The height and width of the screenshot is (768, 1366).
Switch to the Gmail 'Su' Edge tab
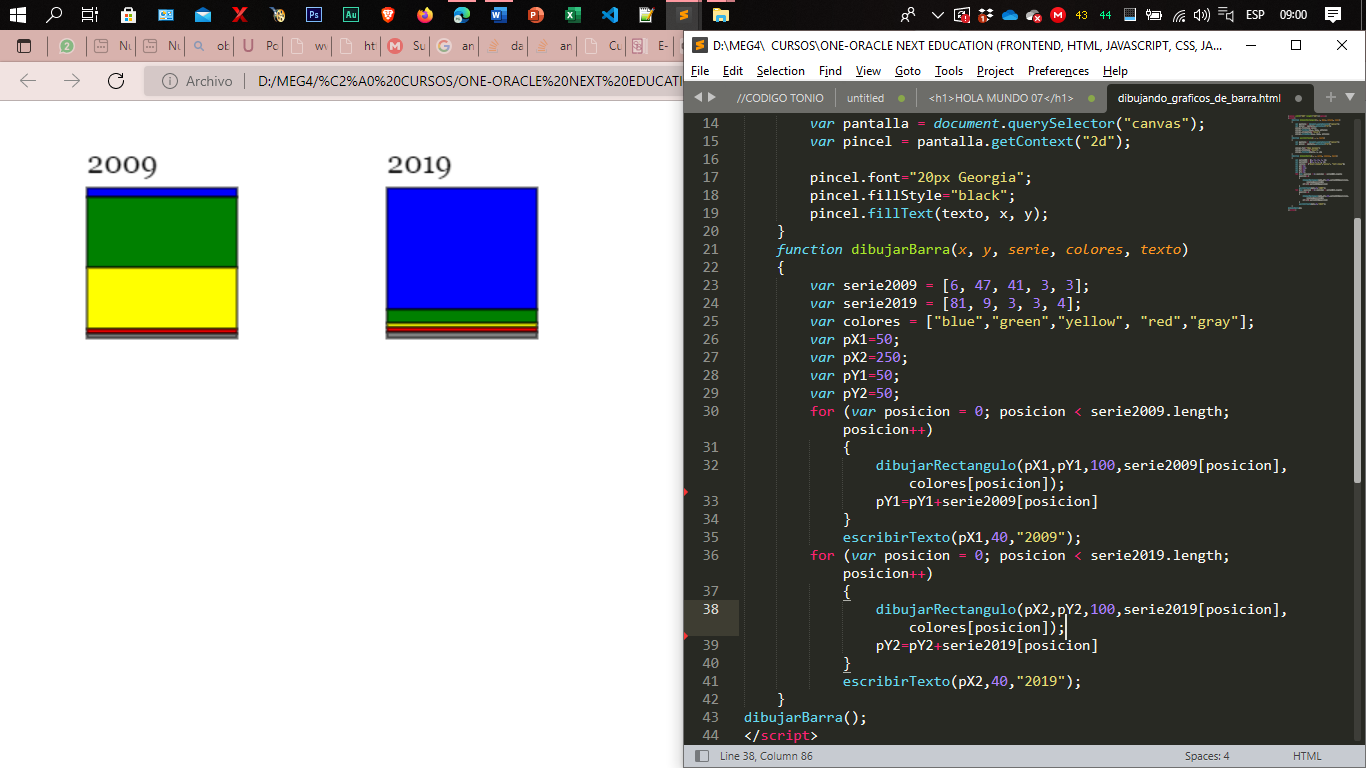tap(408, 46)
